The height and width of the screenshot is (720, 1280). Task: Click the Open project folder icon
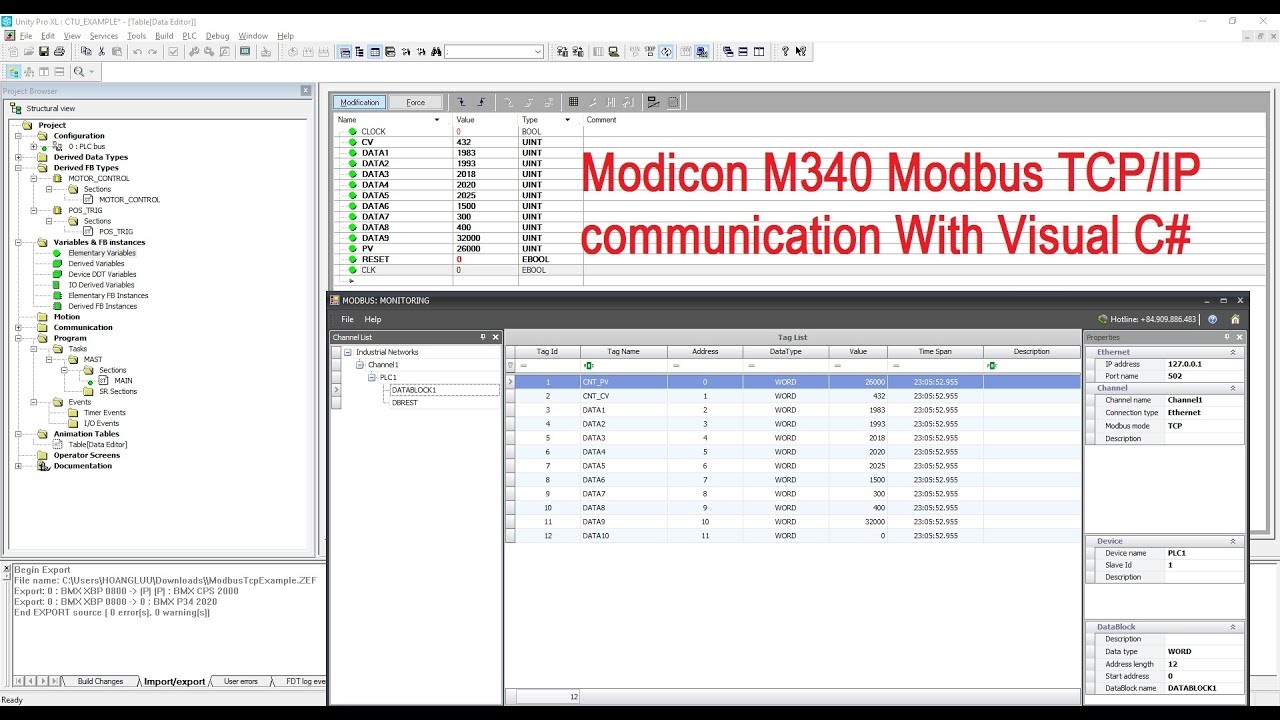pos(28,52)
